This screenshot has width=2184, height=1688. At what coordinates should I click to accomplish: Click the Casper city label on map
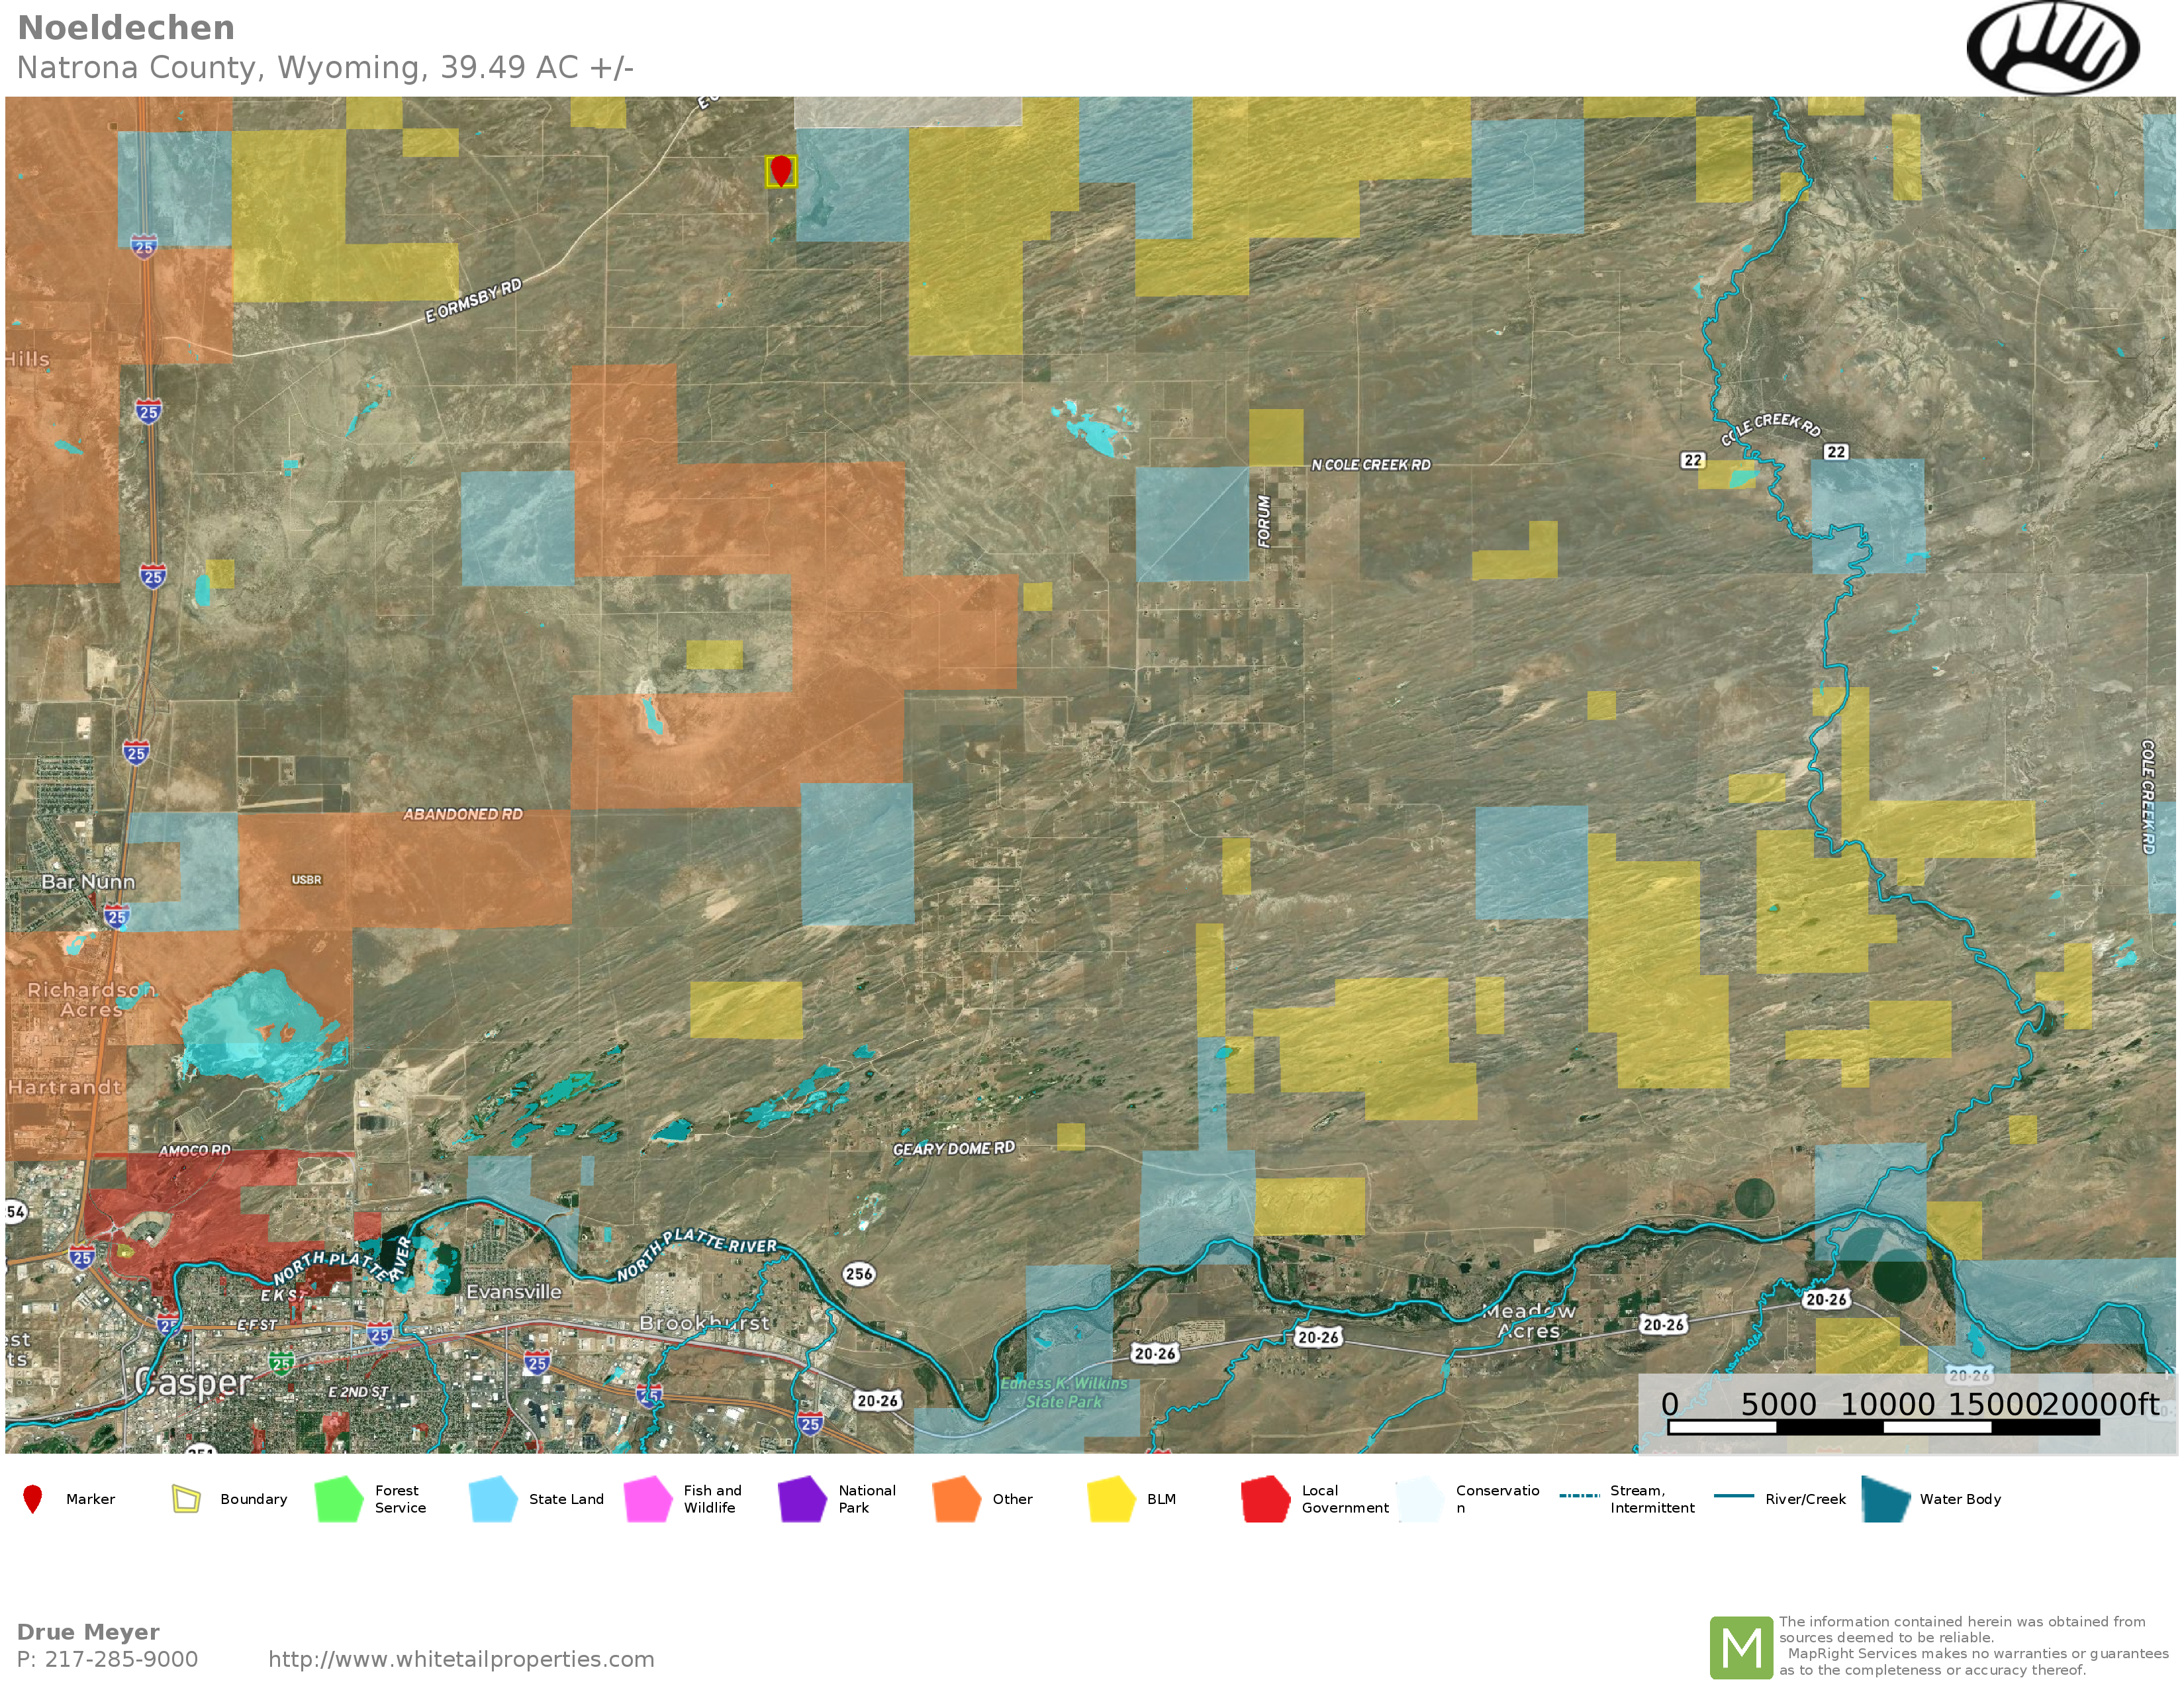pos(193,1383)
